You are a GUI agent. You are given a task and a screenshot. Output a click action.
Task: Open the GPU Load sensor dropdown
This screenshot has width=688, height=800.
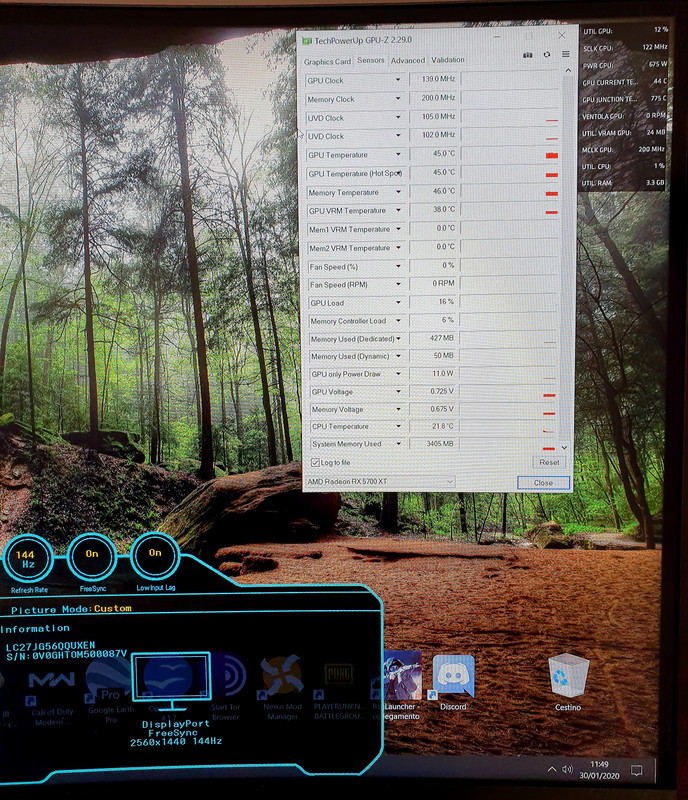click(x=398, y=303)
